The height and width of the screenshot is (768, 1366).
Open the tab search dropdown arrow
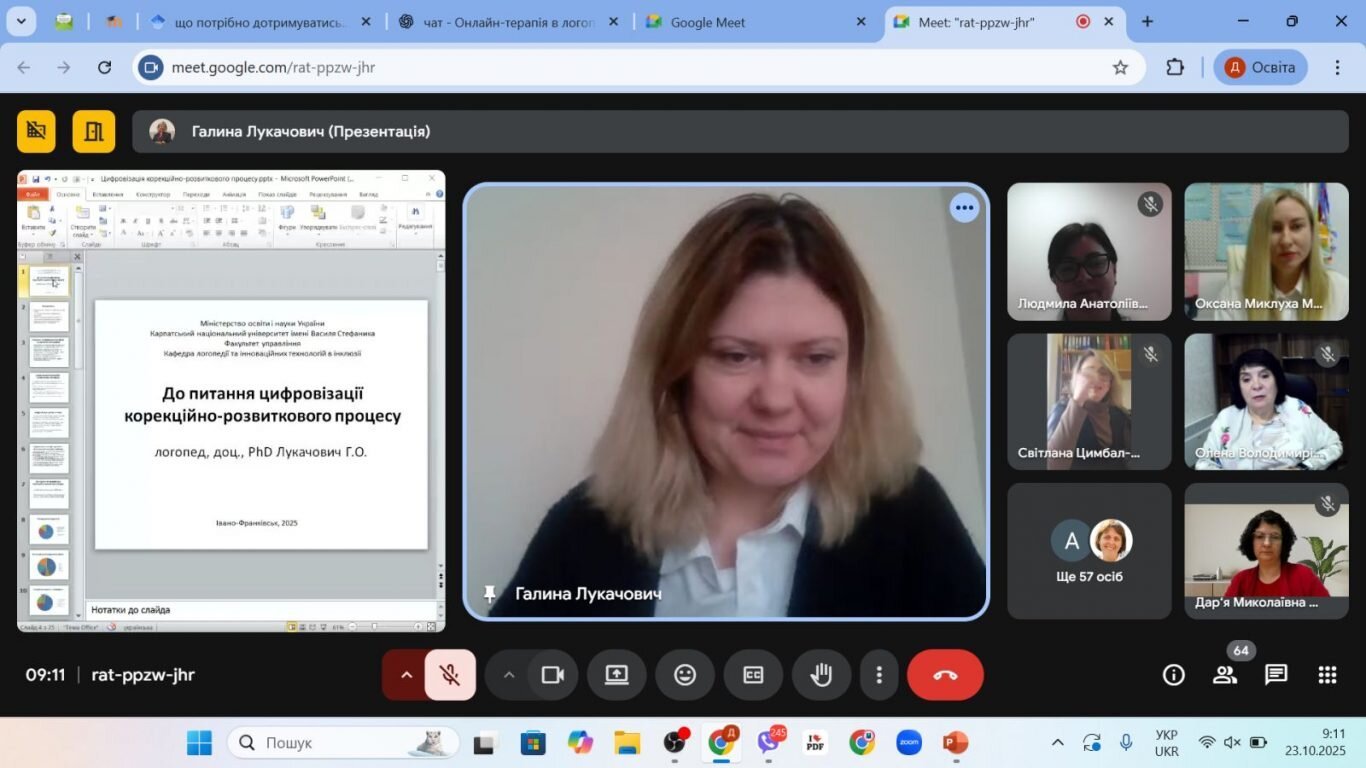20,21
